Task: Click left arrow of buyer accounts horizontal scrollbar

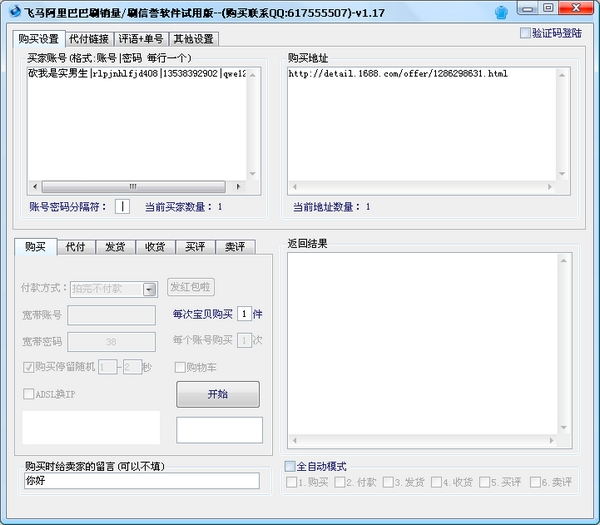Action: coord(35,187)
